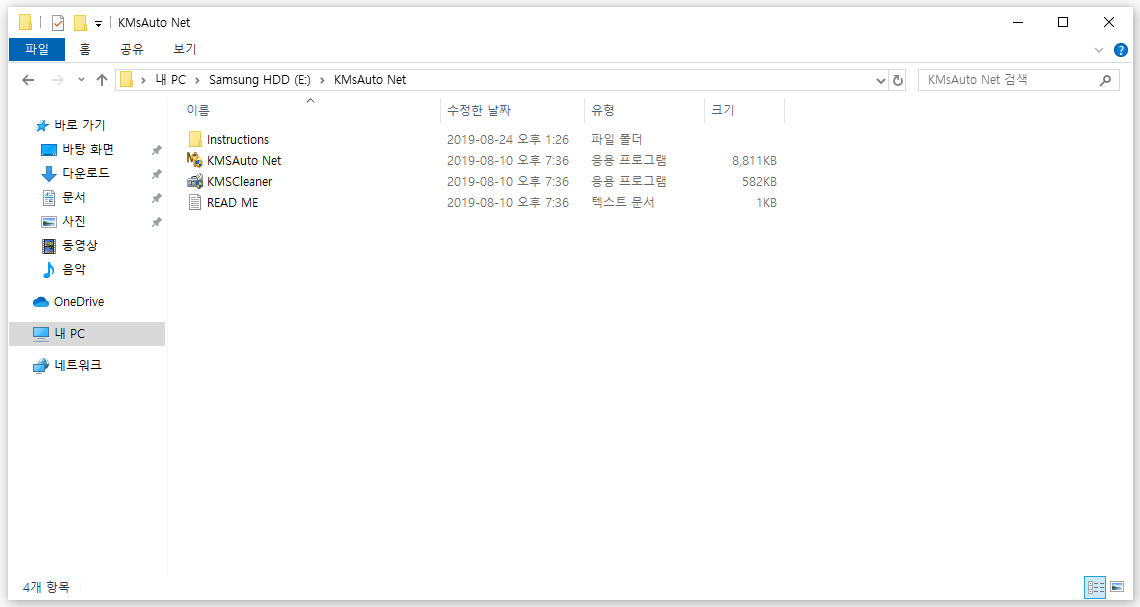Switch to details view layout icon

pyautogui.click(x=1096, y=587)
